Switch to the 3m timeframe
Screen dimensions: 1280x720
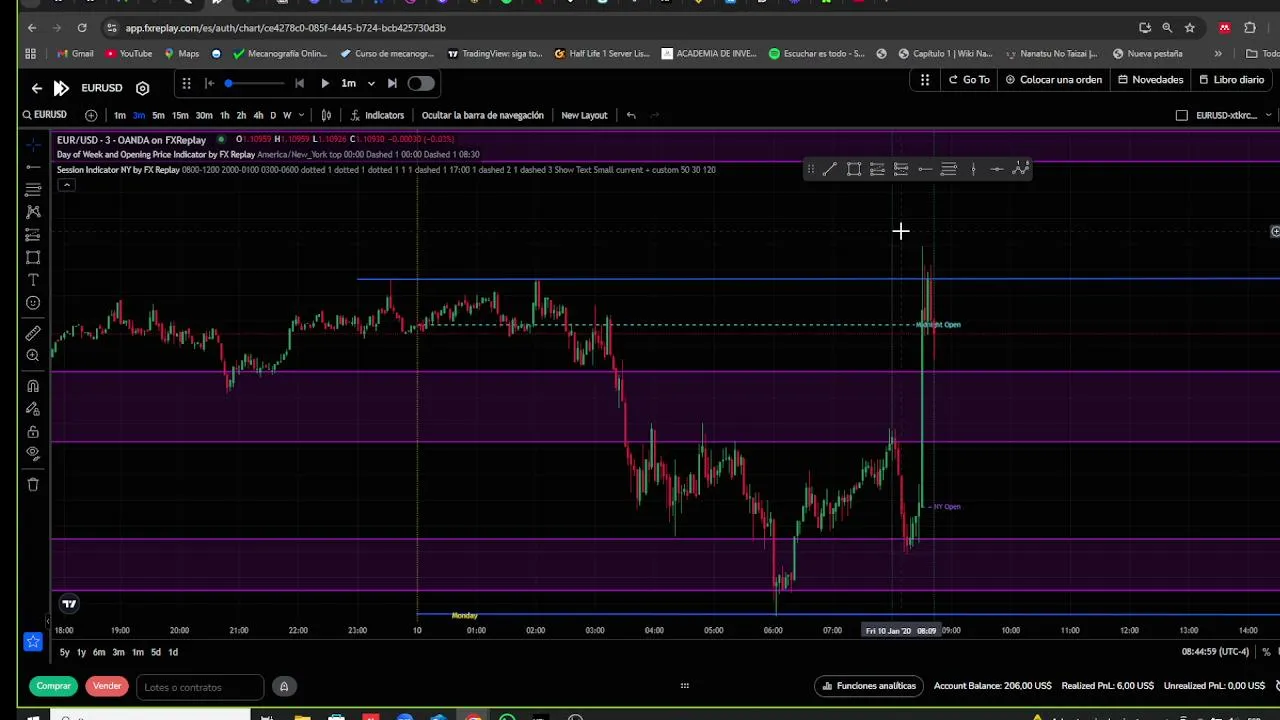click(x=139, y=115)
